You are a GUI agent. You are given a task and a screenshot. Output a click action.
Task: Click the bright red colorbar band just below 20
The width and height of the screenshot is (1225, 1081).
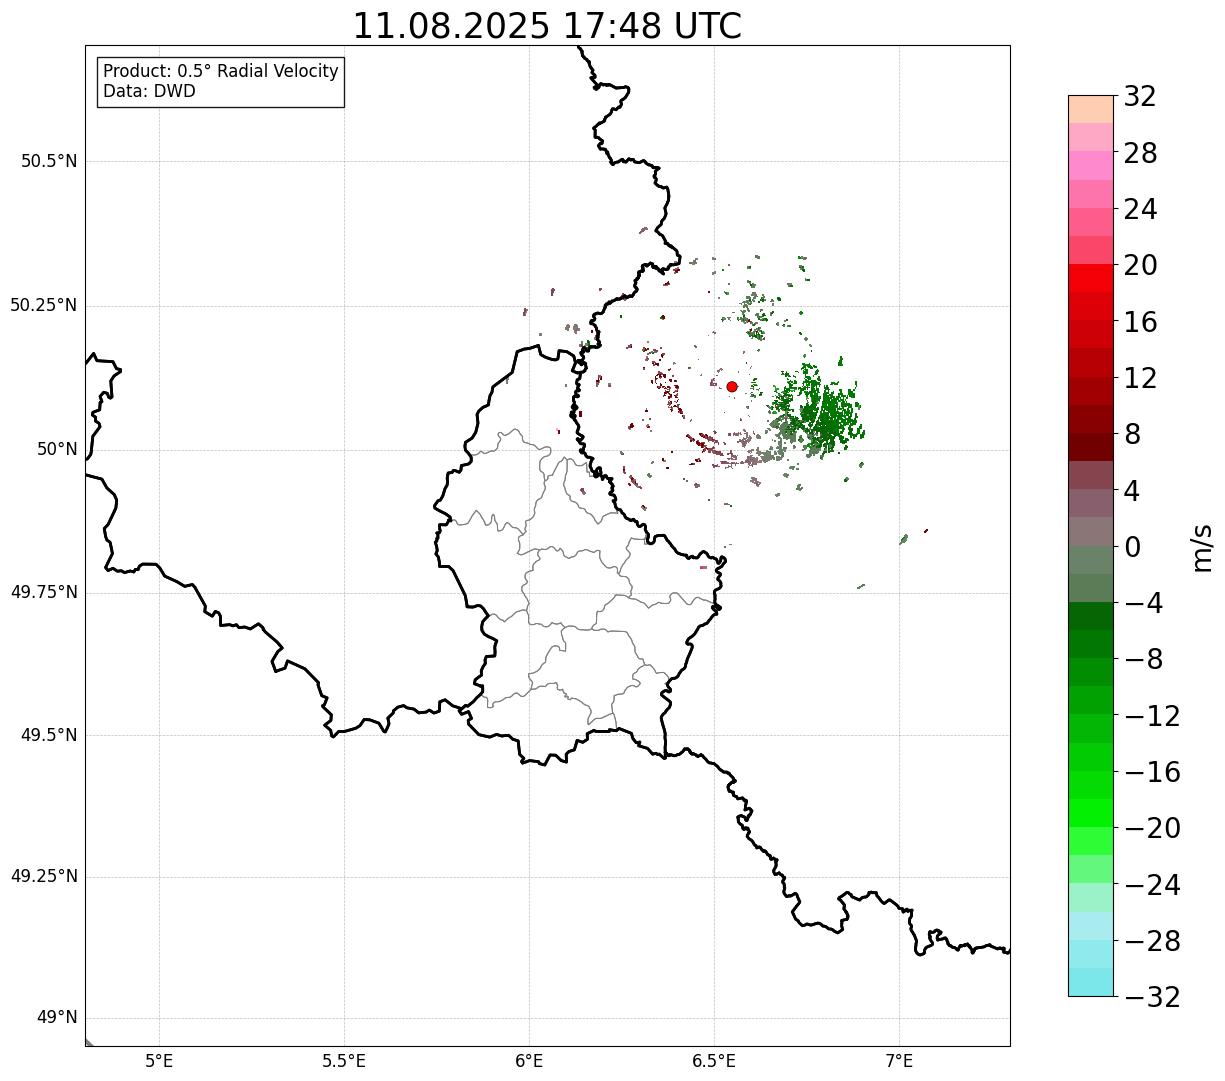[x=1090, y=278]
